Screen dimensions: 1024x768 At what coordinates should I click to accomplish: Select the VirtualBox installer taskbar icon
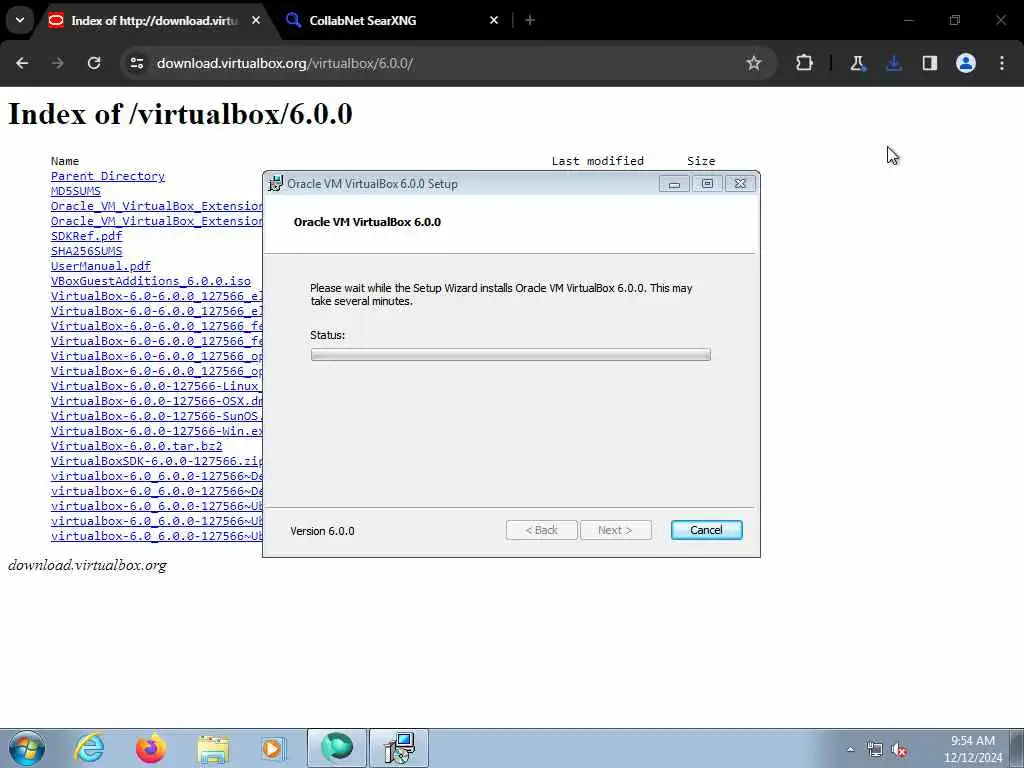click(399, 748)
